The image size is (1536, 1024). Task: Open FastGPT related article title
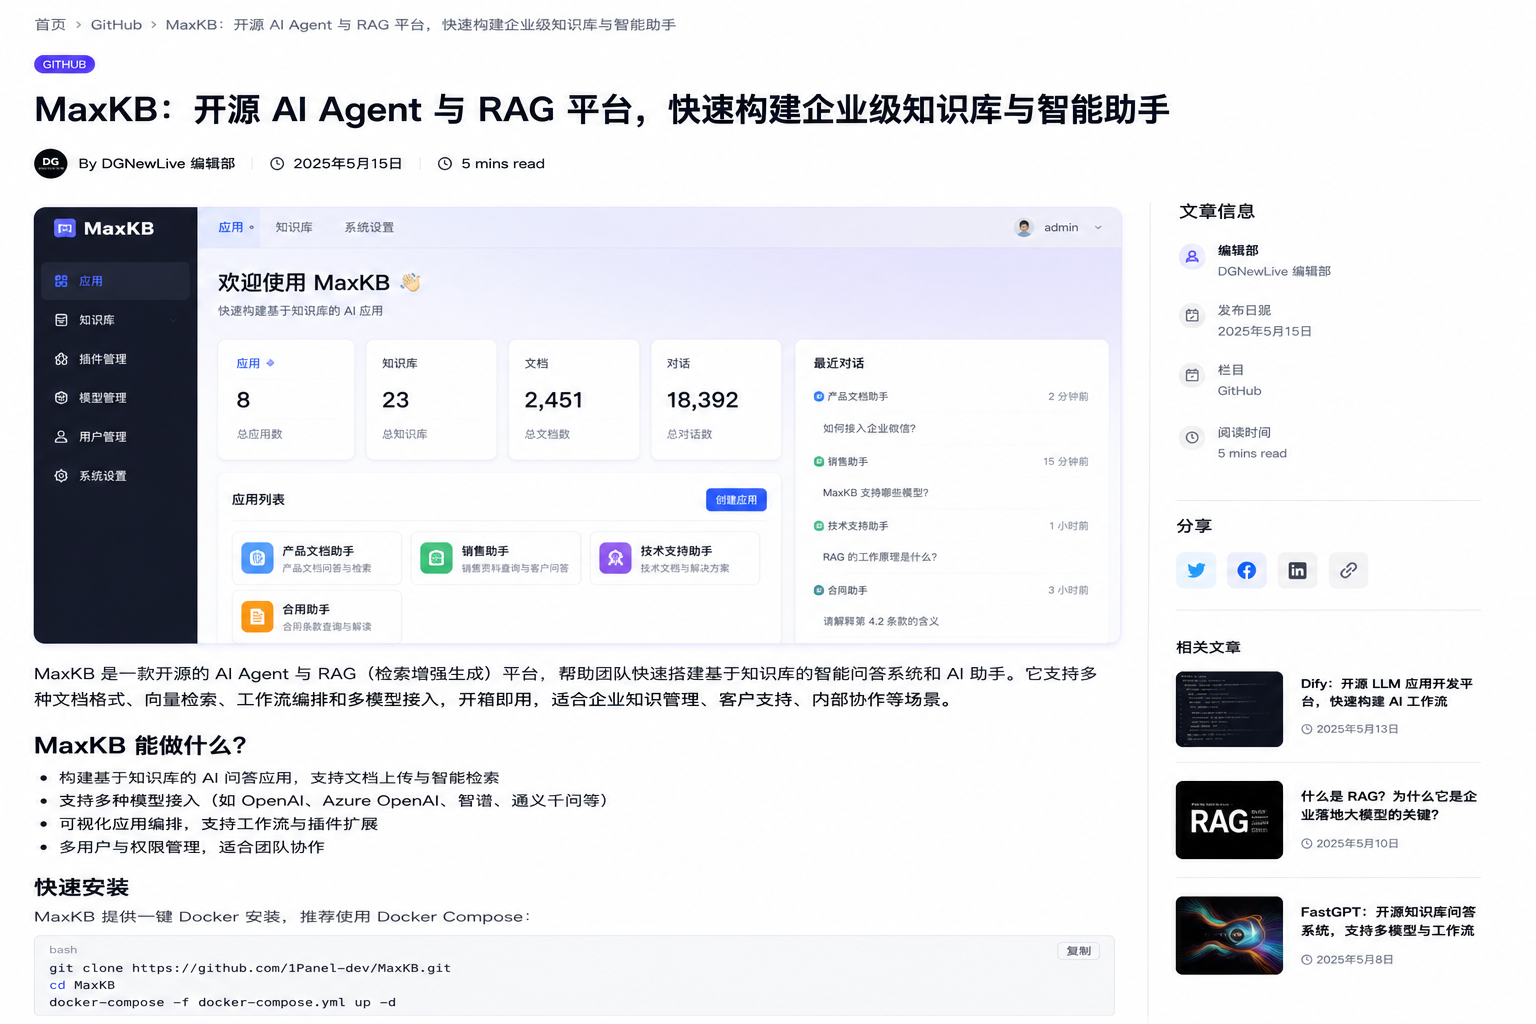(1387, 921)
